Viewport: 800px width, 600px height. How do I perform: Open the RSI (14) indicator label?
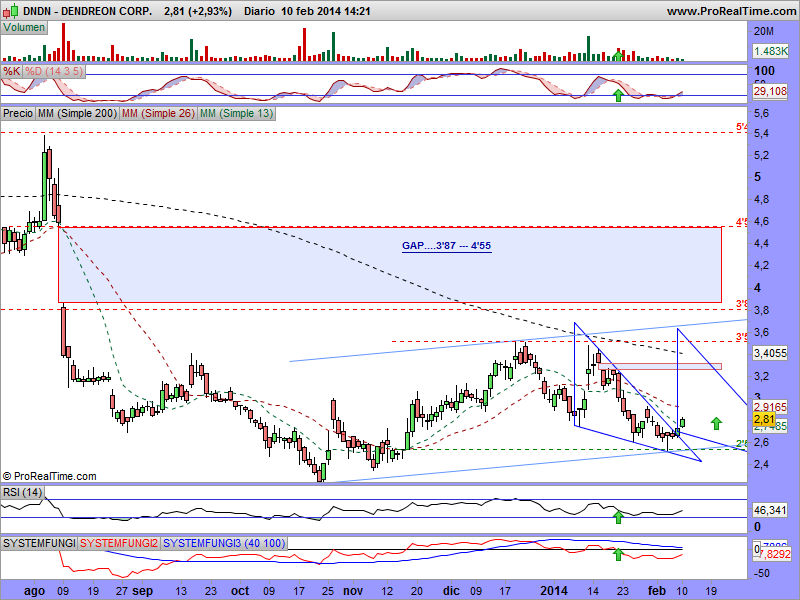22,492
